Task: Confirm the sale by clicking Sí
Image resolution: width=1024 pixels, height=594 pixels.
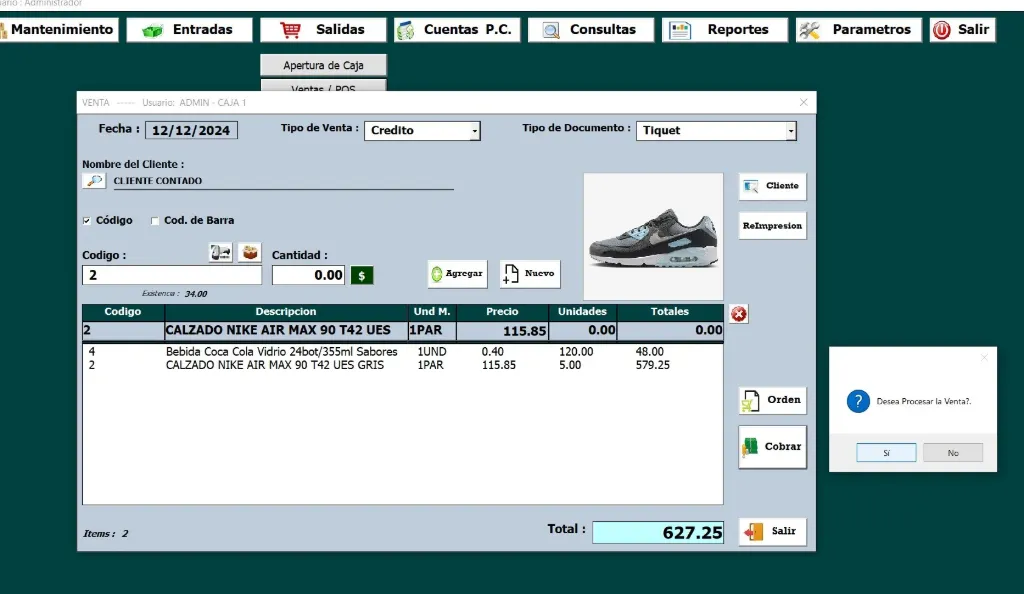Action: click(x=886, y=453)
